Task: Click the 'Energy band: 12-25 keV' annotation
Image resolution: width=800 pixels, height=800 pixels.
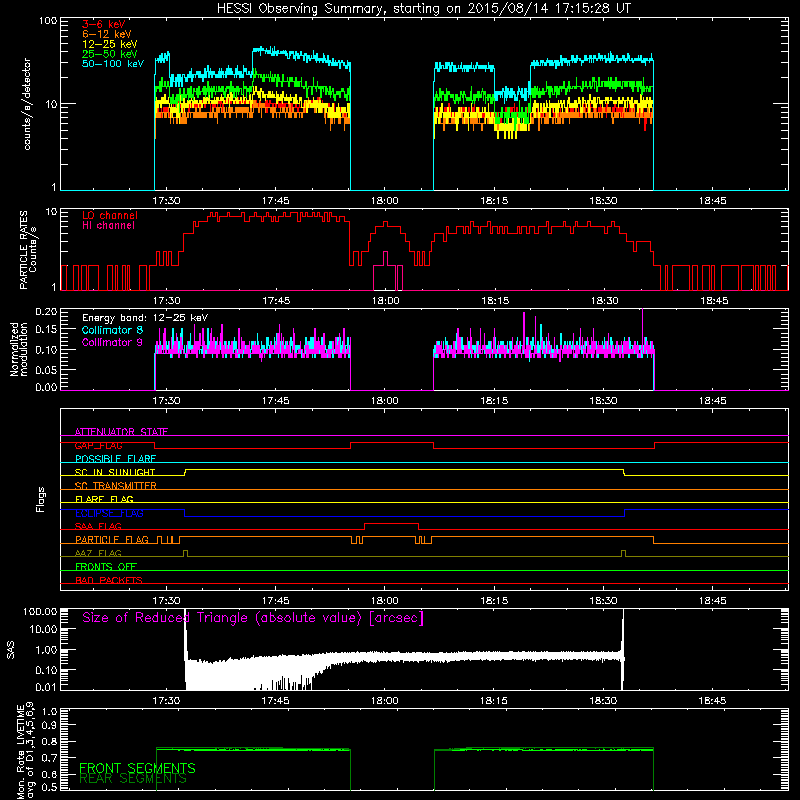Action: tap(145, 318)
